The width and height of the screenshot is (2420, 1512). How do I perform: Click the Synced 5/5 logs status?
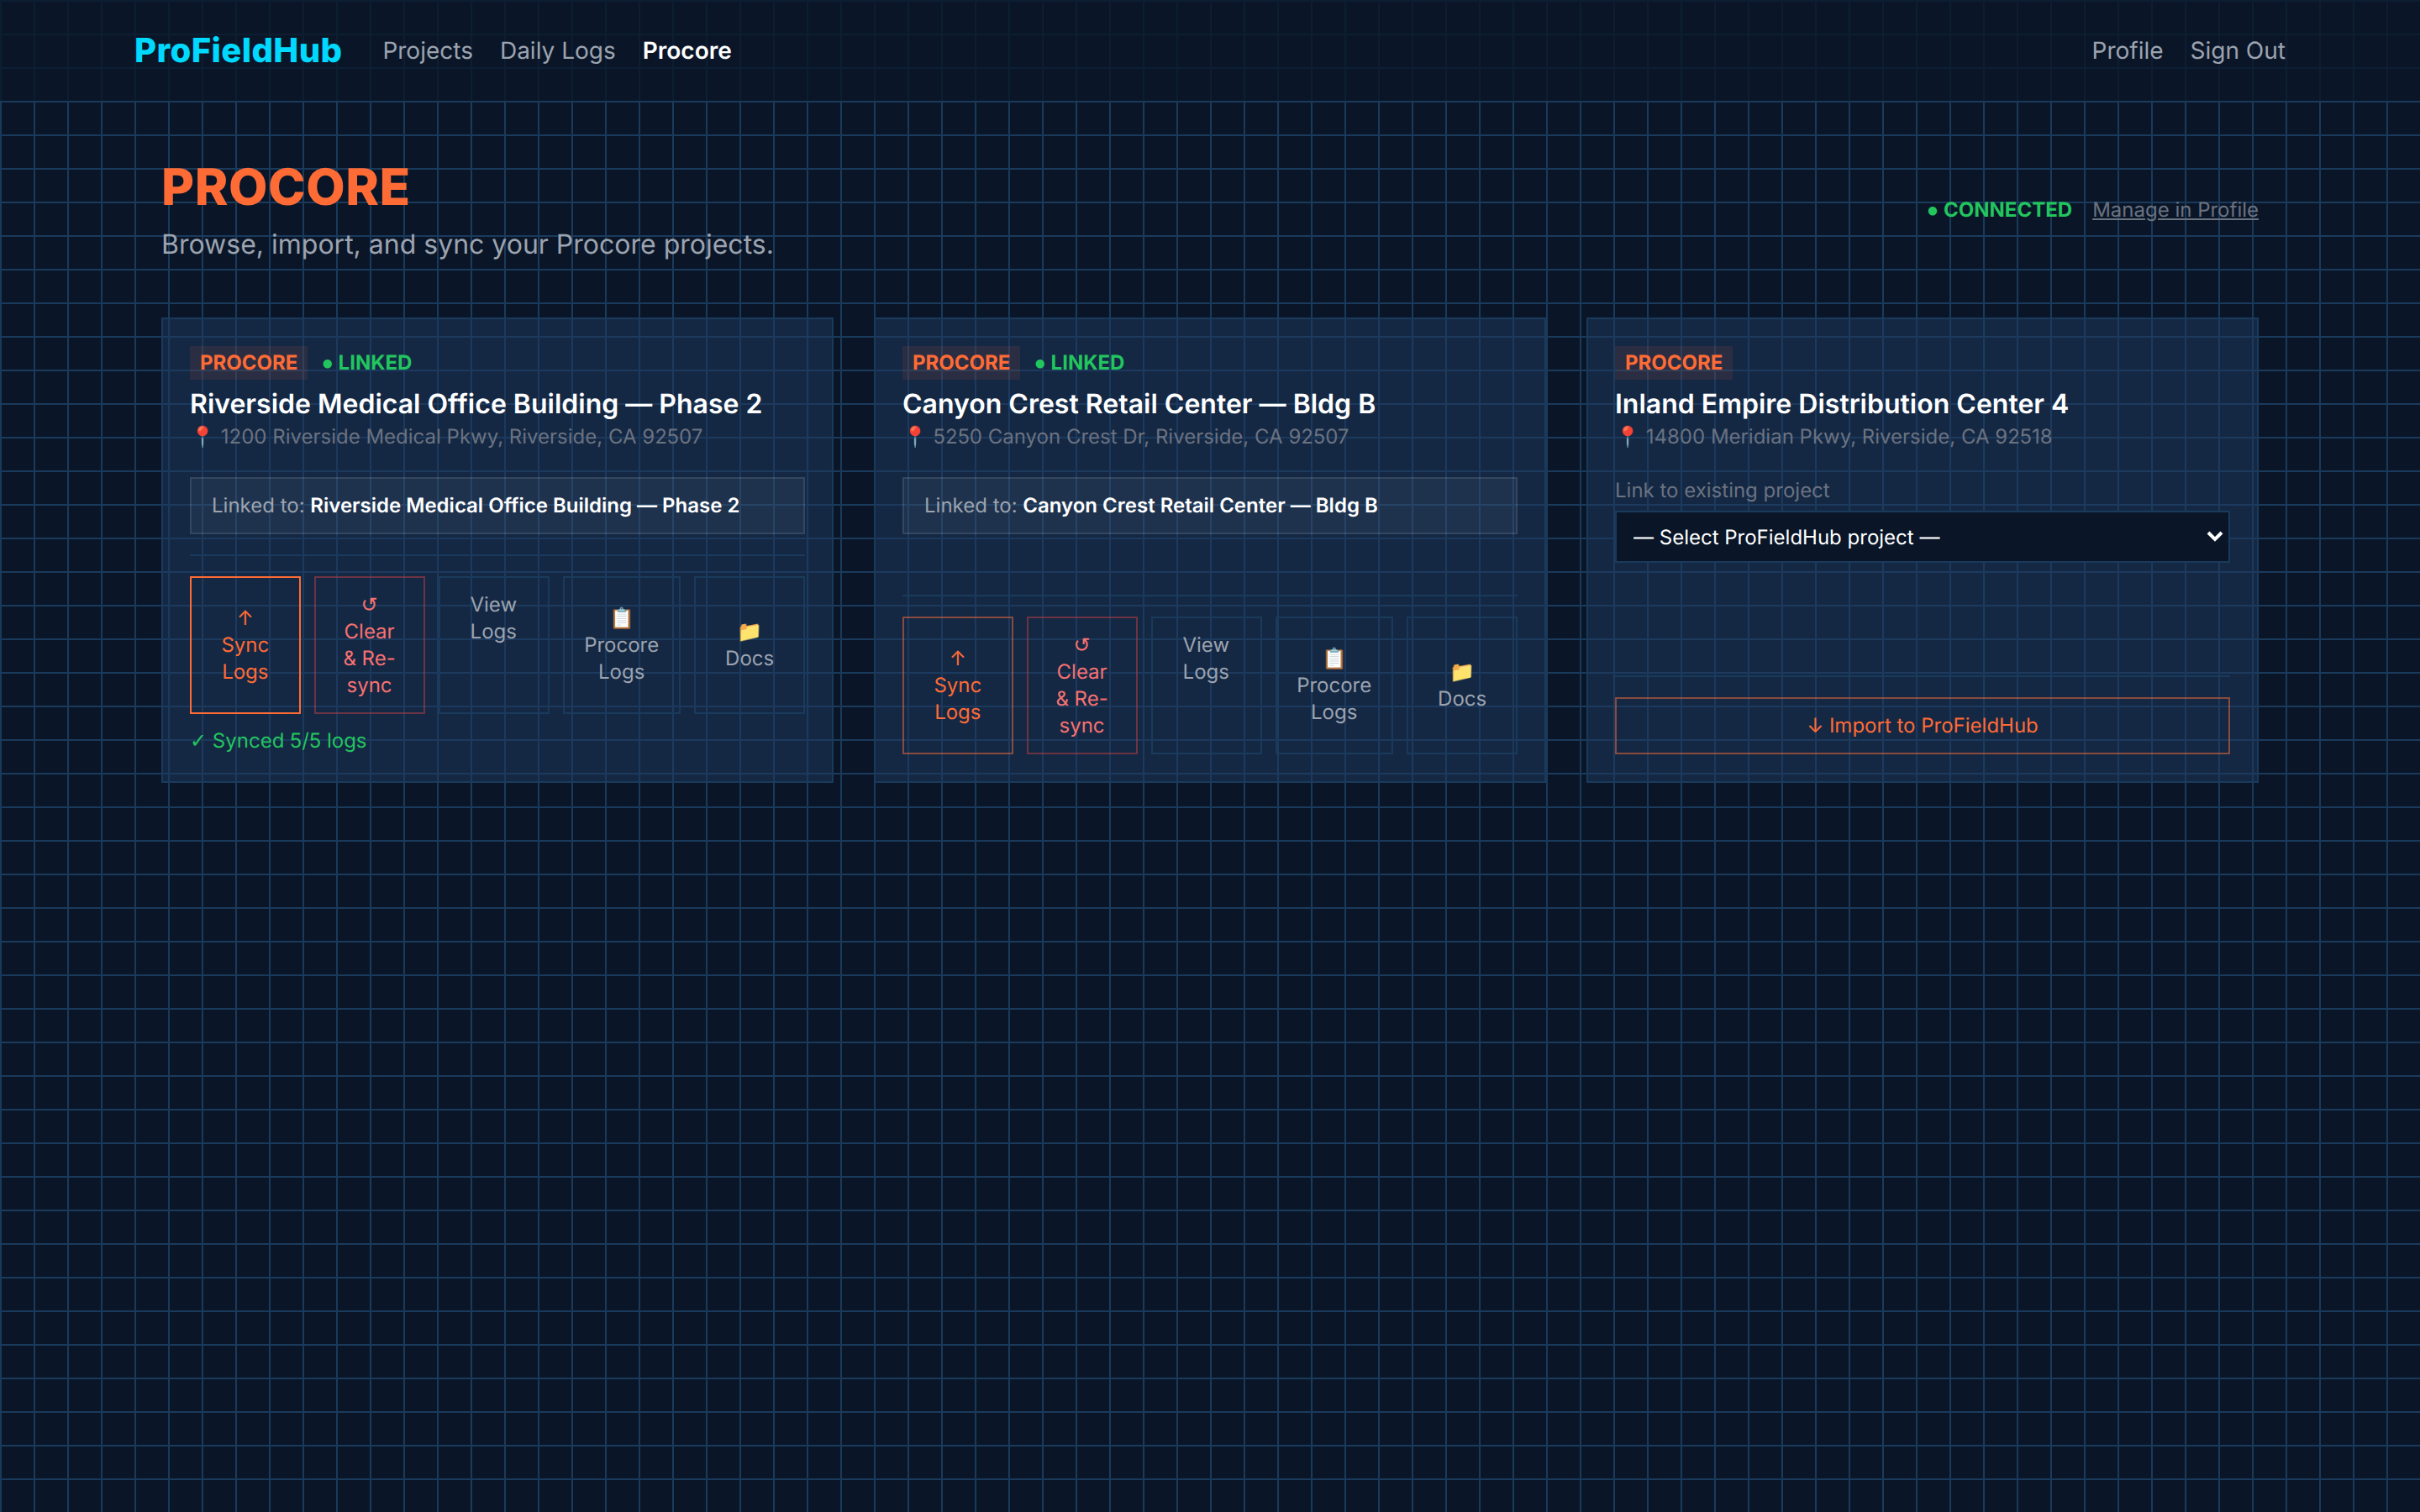279,741
